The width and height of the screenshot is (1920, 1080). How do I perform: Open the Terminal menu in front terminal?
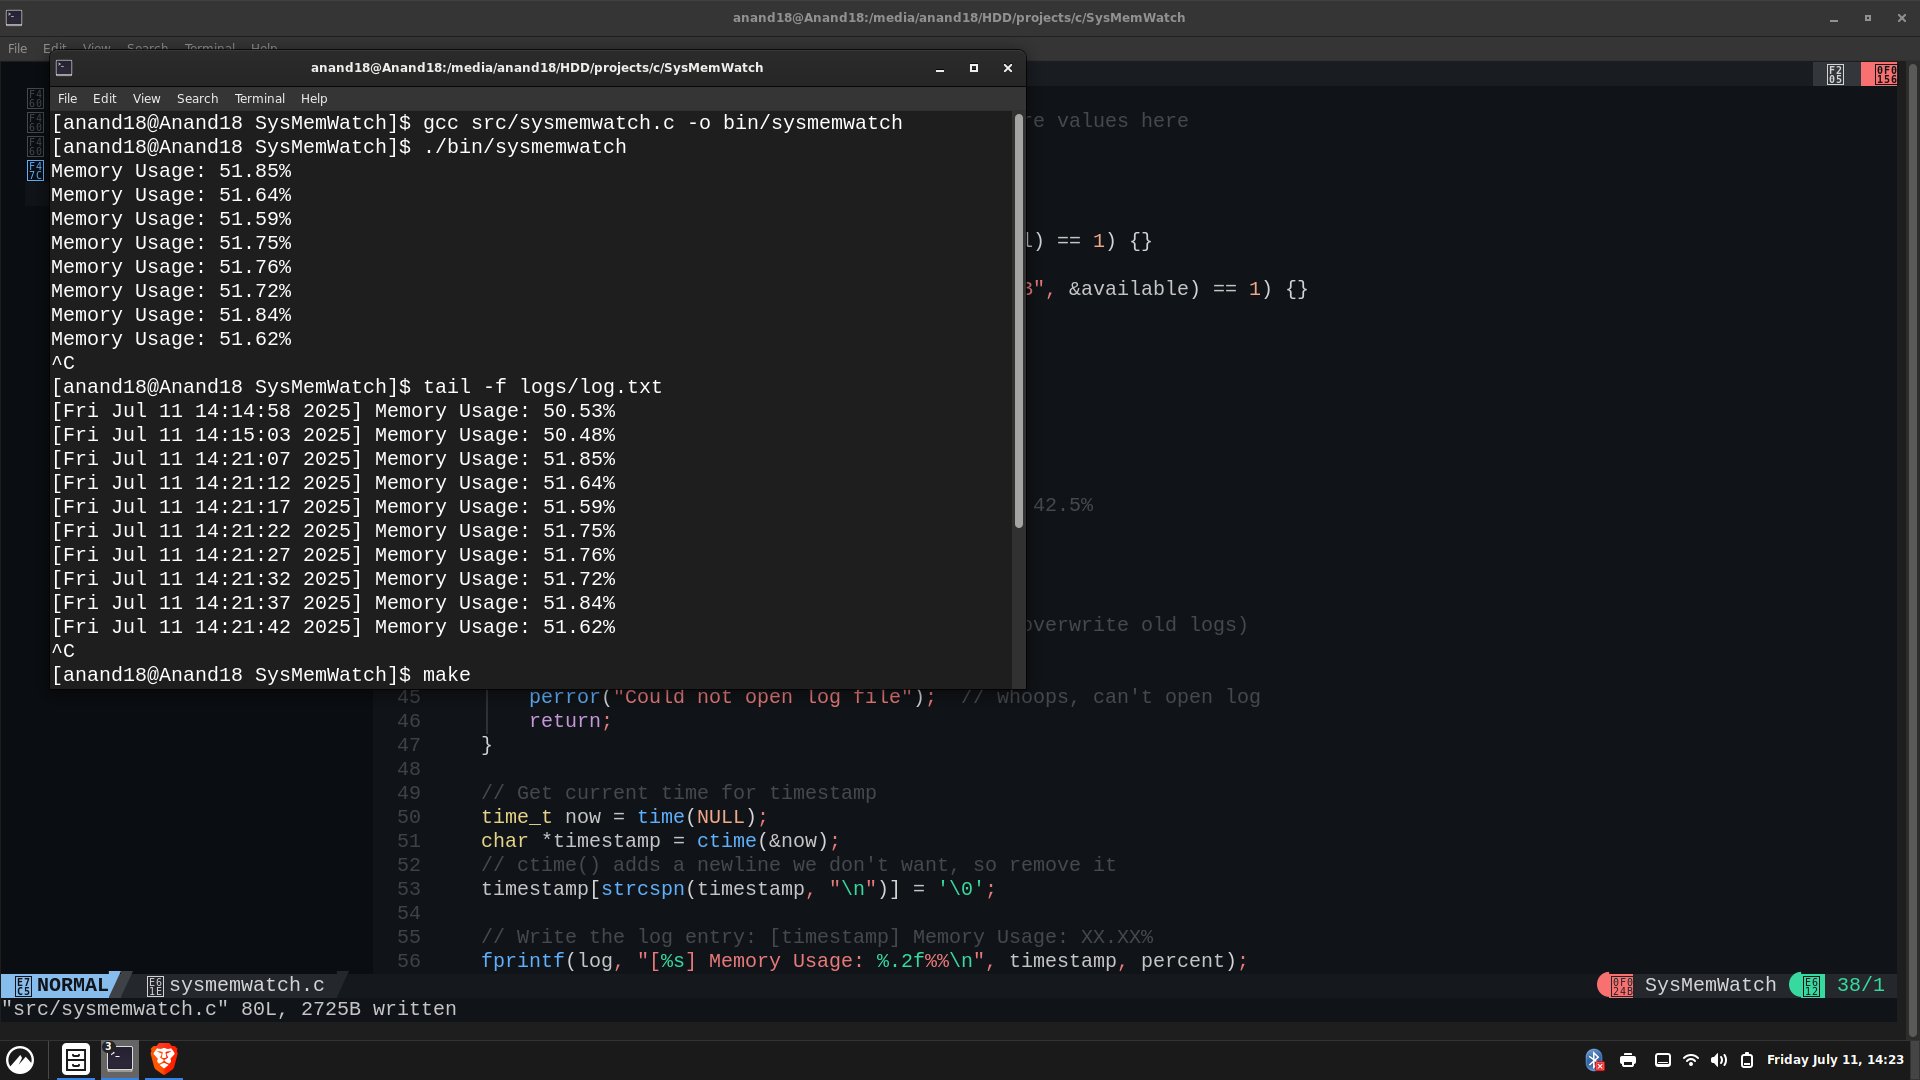pyautogui.click(x=259, y=98)
